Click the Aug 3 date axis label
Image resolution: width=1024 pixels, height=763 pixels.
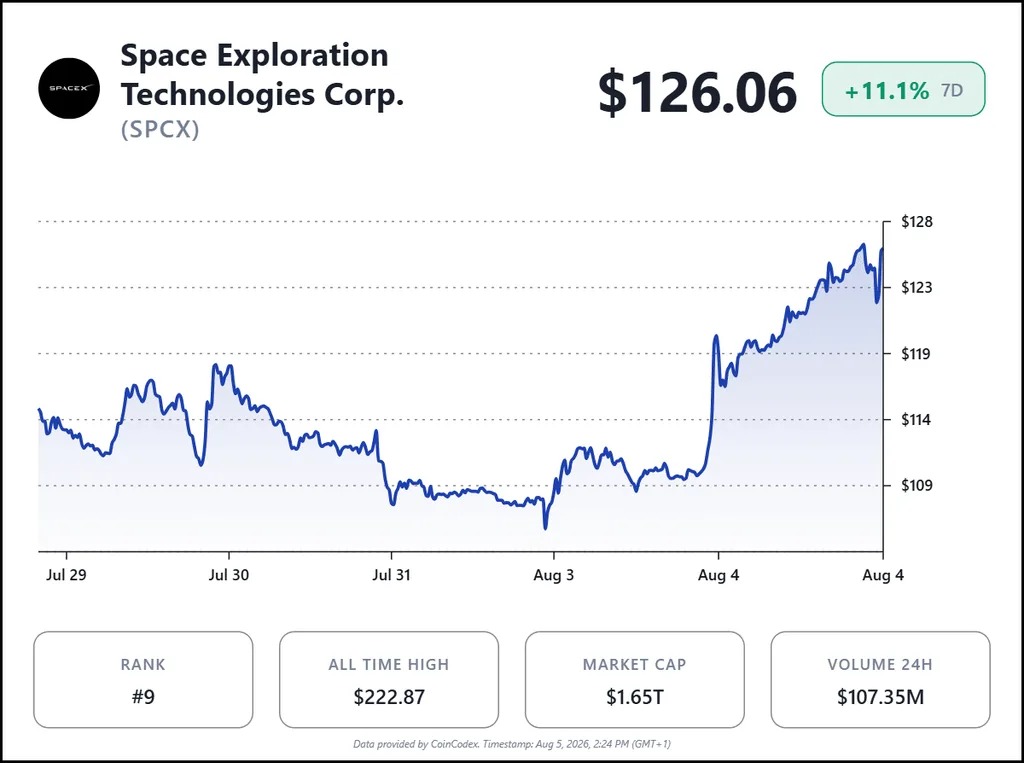(x=554, y=575)
